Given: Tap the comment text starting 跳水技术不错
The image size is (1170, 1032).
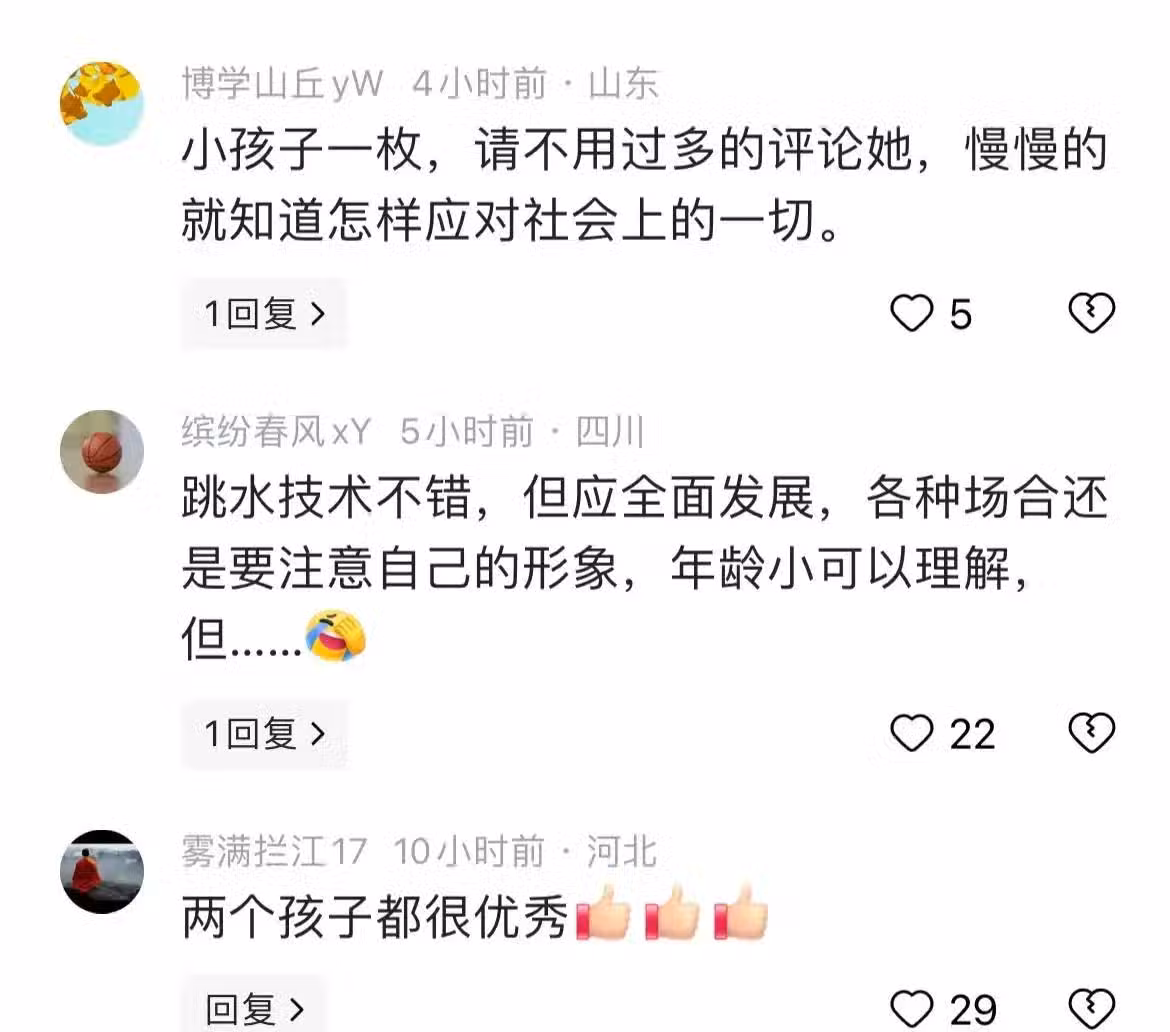Looking at the screenshot, I should point(645,568).
